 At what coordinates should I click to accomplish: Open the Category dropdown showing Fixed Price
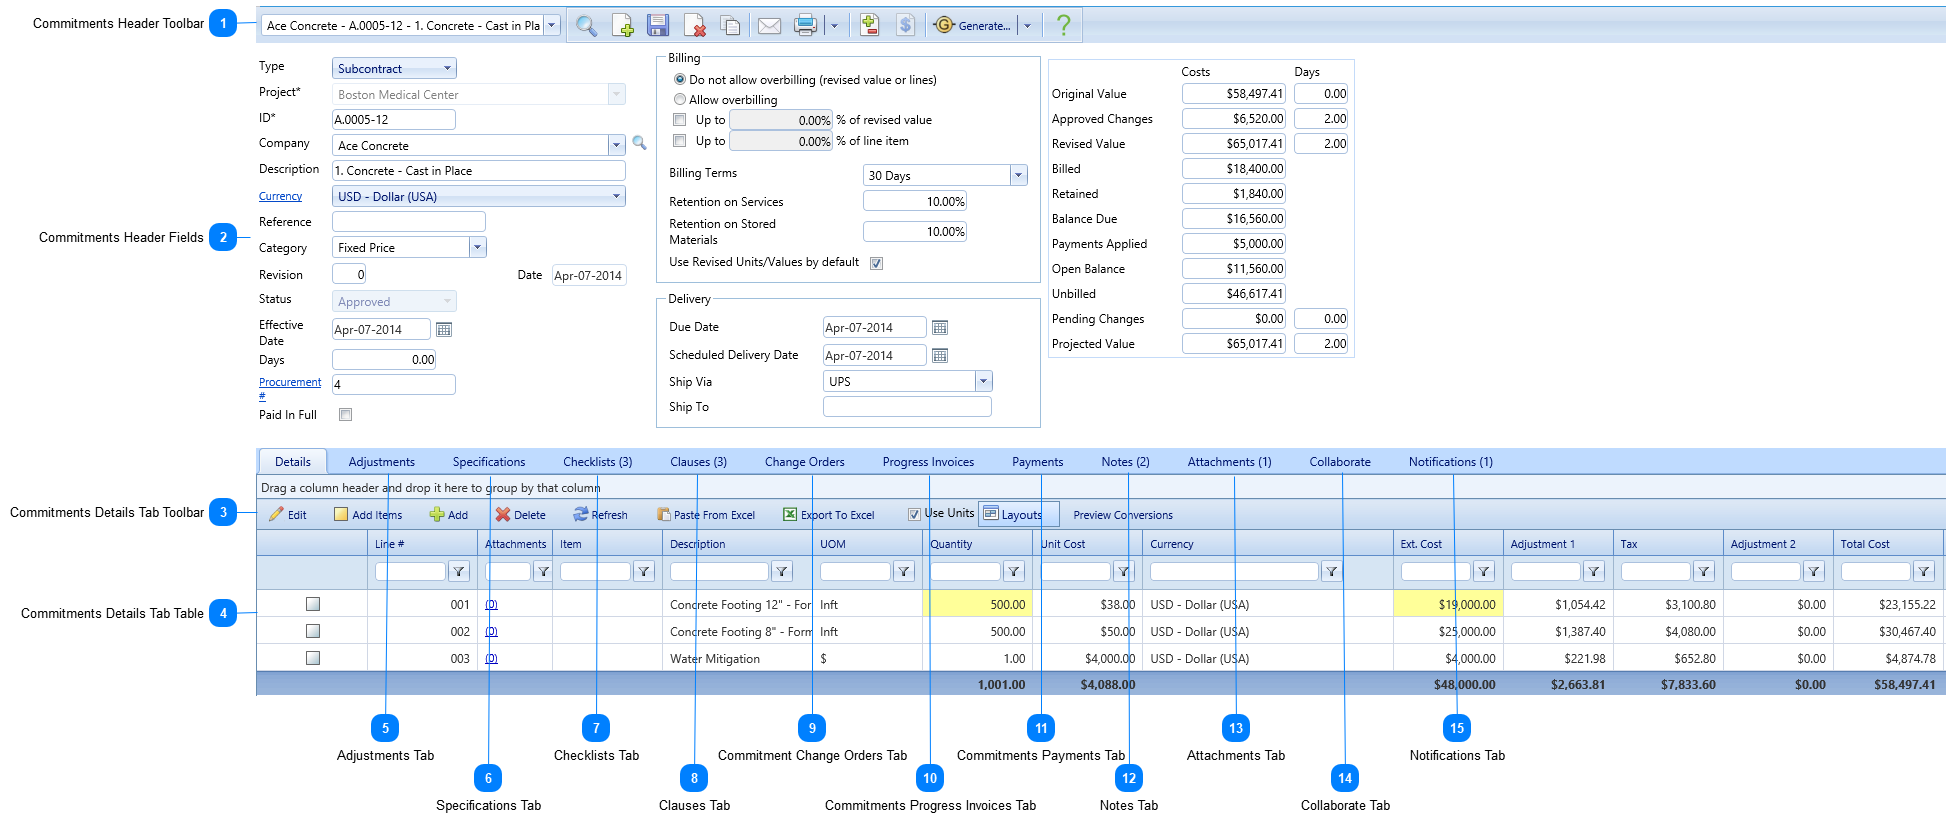[x=477, y=247]
